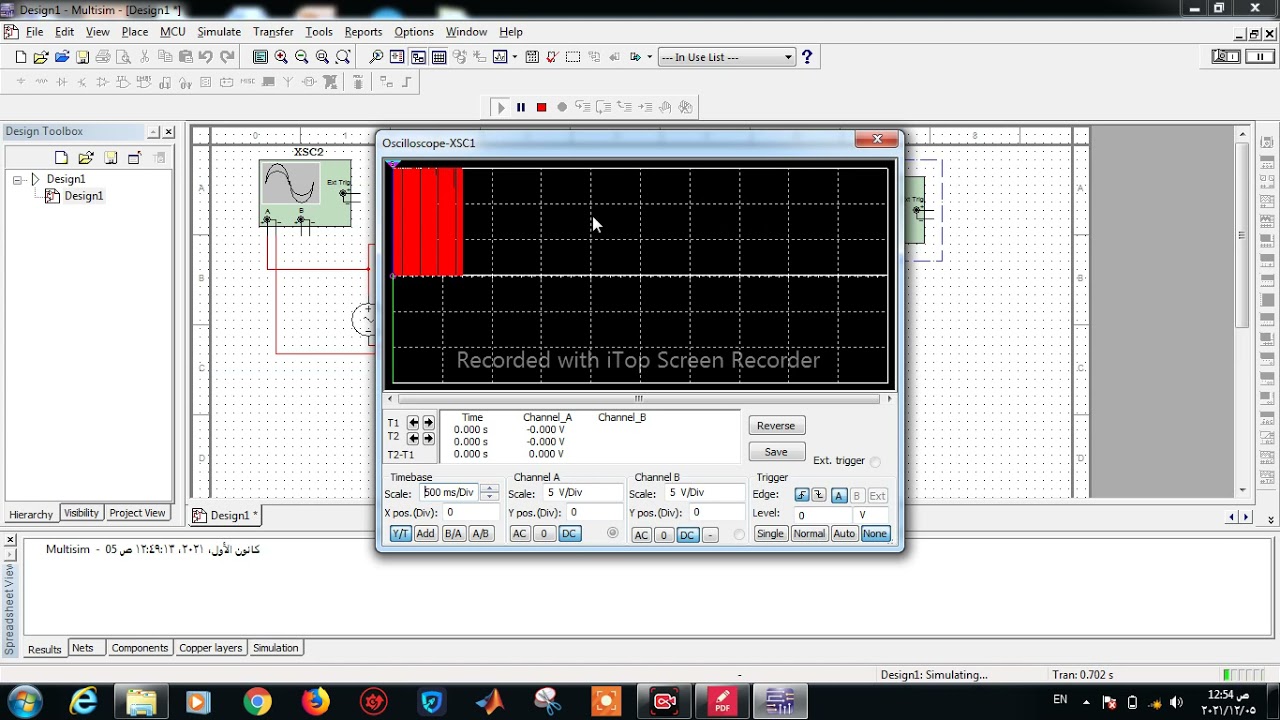
Task: Click the T1 cursor marker atop oscilloscope display
Action: 392,165
